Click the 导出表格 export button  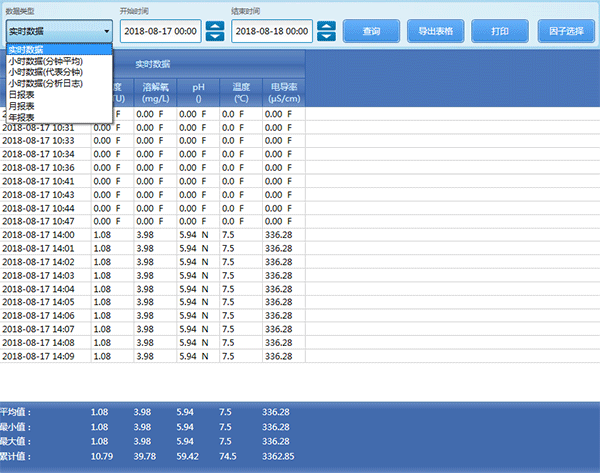[435, 31]
